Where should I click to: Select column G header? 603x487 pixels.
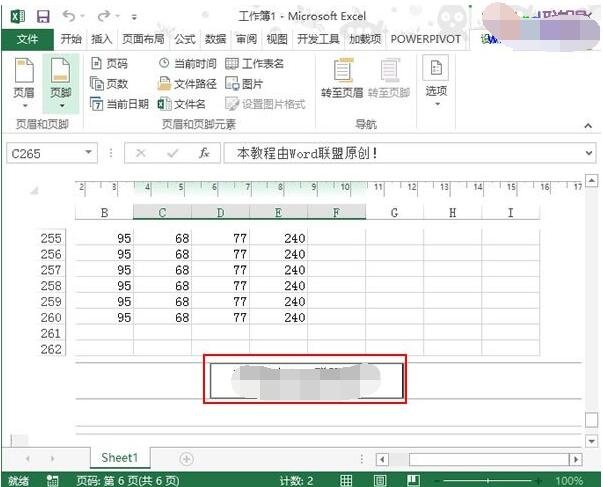coord(394,213)
